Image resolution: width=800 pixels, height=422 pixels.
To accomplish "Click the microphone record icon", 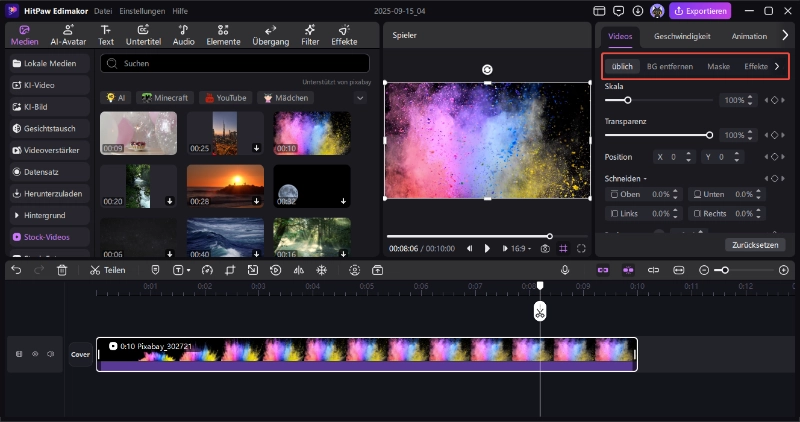I will 565,270.
